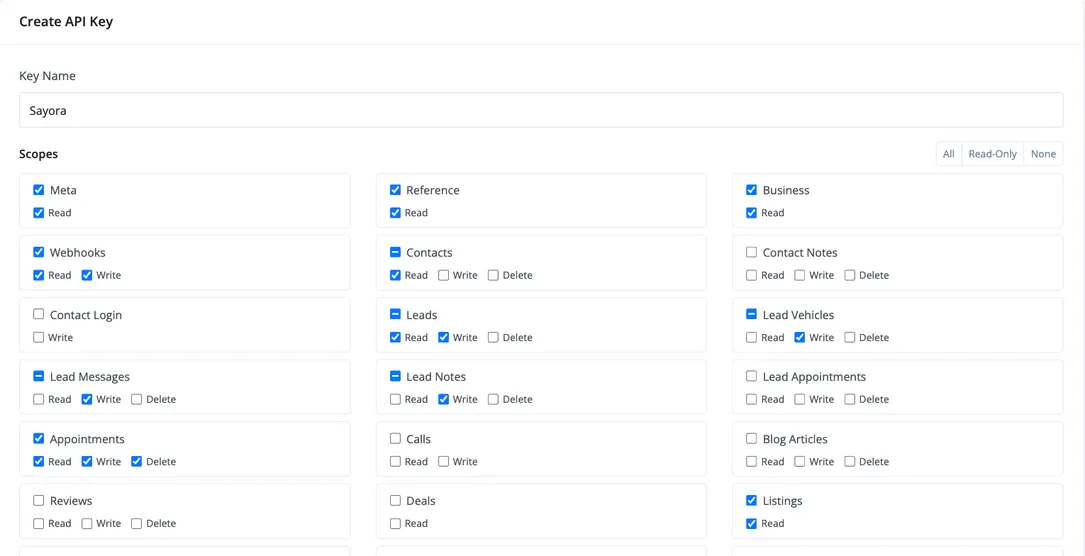Enable Write under Blog Articles
Image resolution: width=1085 pixels, height=556 pixels.
(x=799, y=461)
